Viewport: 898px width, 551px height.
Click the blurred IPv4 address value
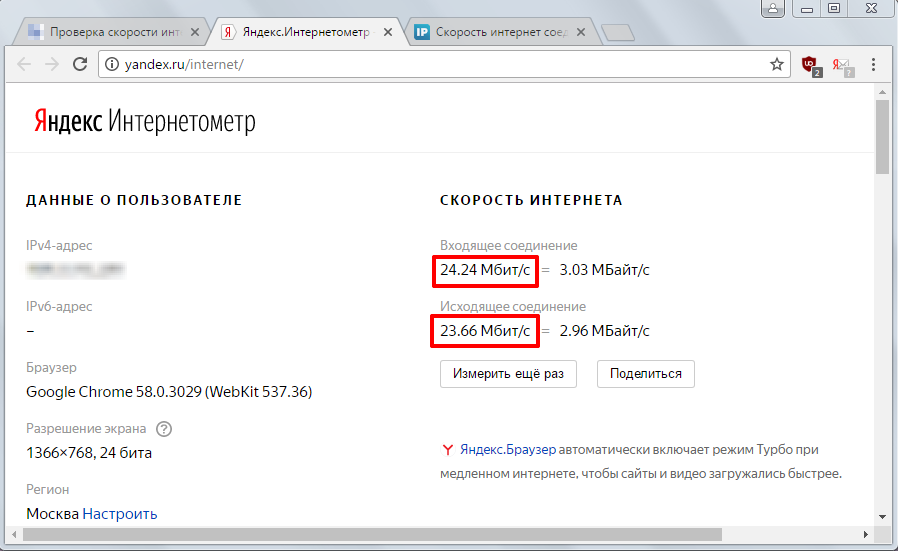75,269
